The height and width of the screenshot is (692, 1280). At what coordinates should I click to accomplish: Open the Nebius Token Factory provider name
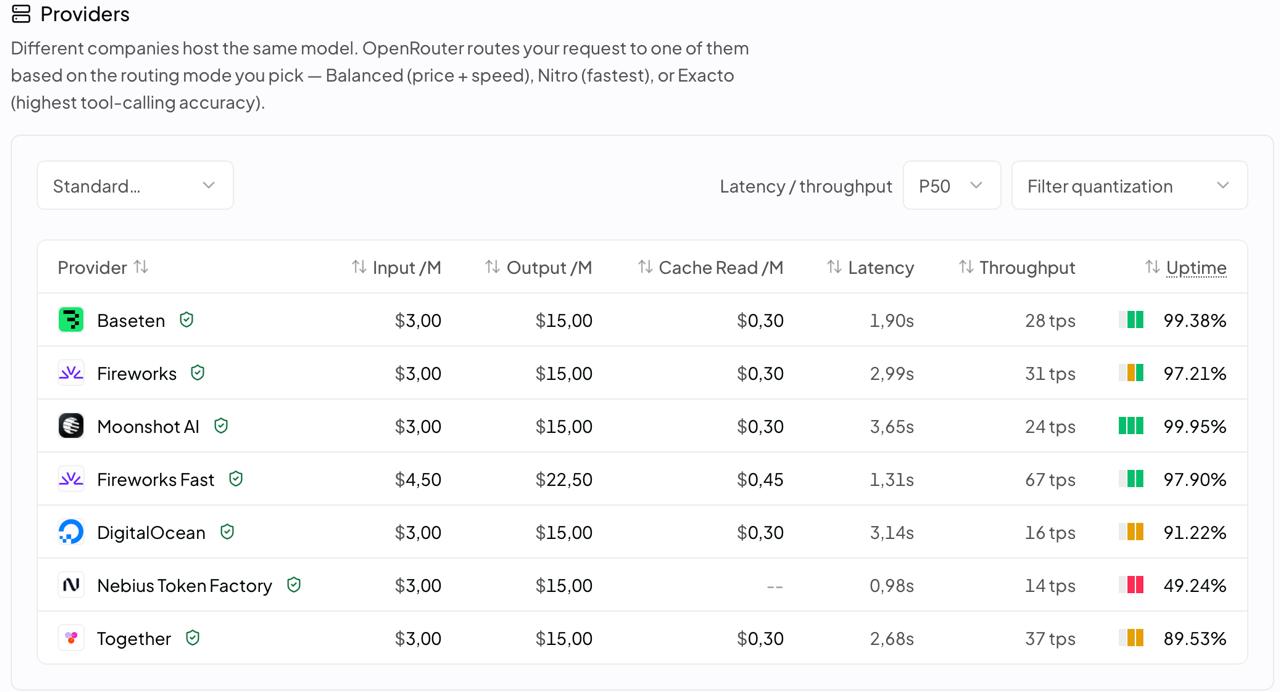(x=184, y=586)
